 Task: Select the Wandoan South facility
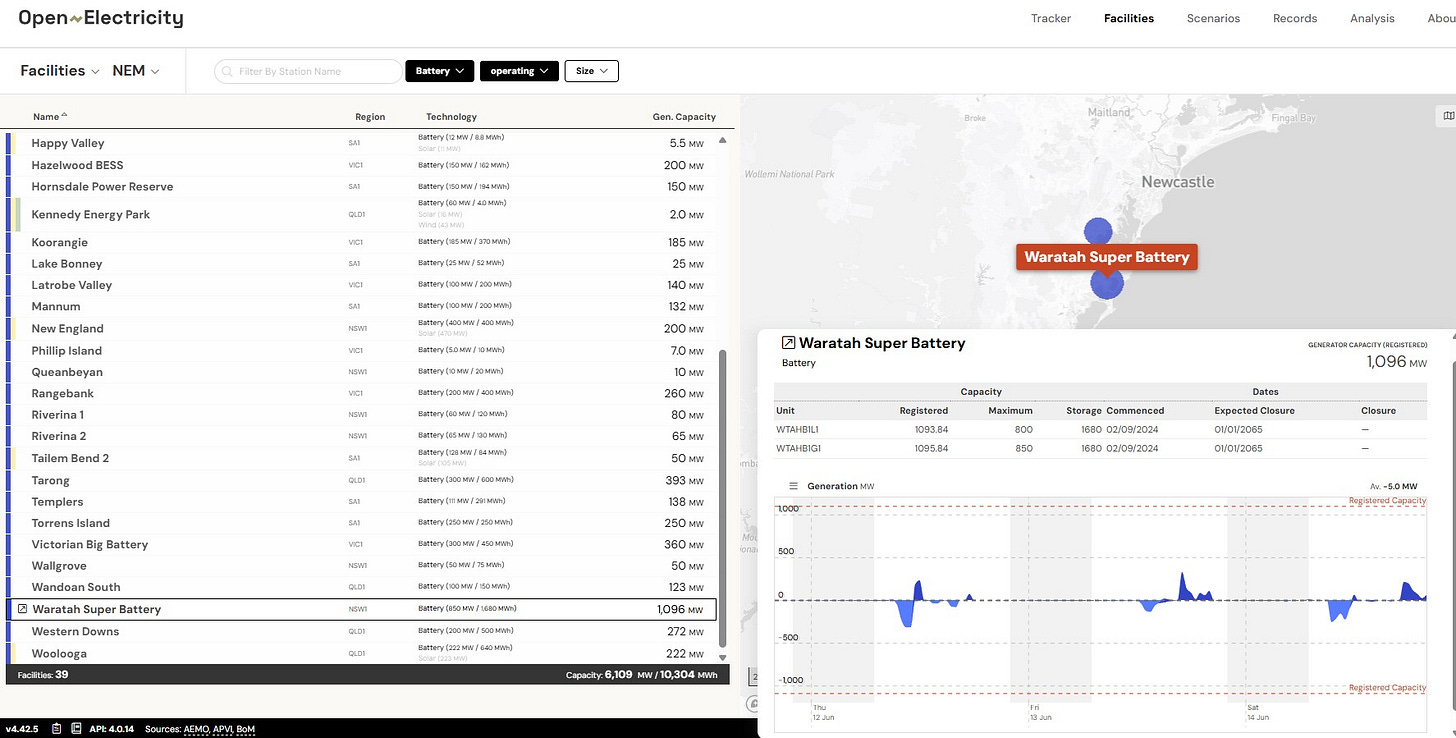click(361, 588)
